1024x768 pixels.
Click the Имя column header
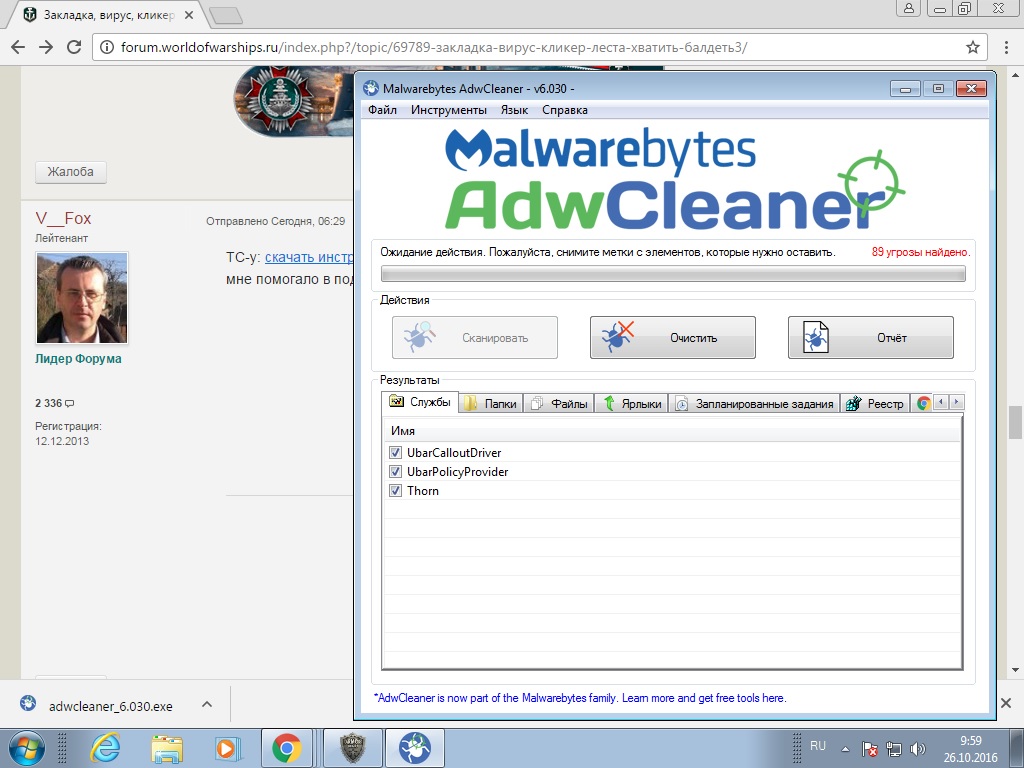[671, 430]
